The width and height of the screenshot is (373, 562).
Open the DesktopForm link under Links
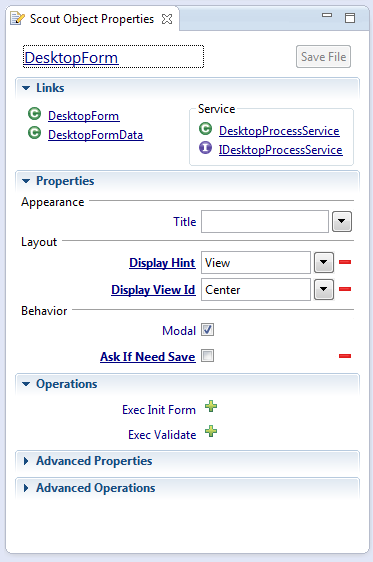[x=83, y=116]
